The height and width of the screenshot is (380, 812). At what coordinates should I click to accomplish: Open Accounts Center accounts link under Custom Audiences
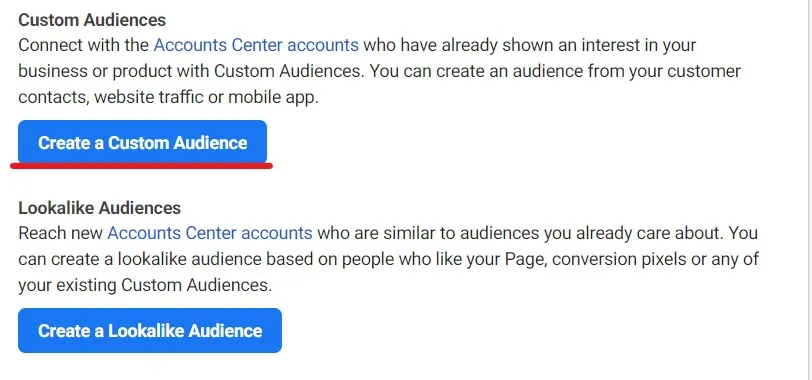[x=256, y=45]
